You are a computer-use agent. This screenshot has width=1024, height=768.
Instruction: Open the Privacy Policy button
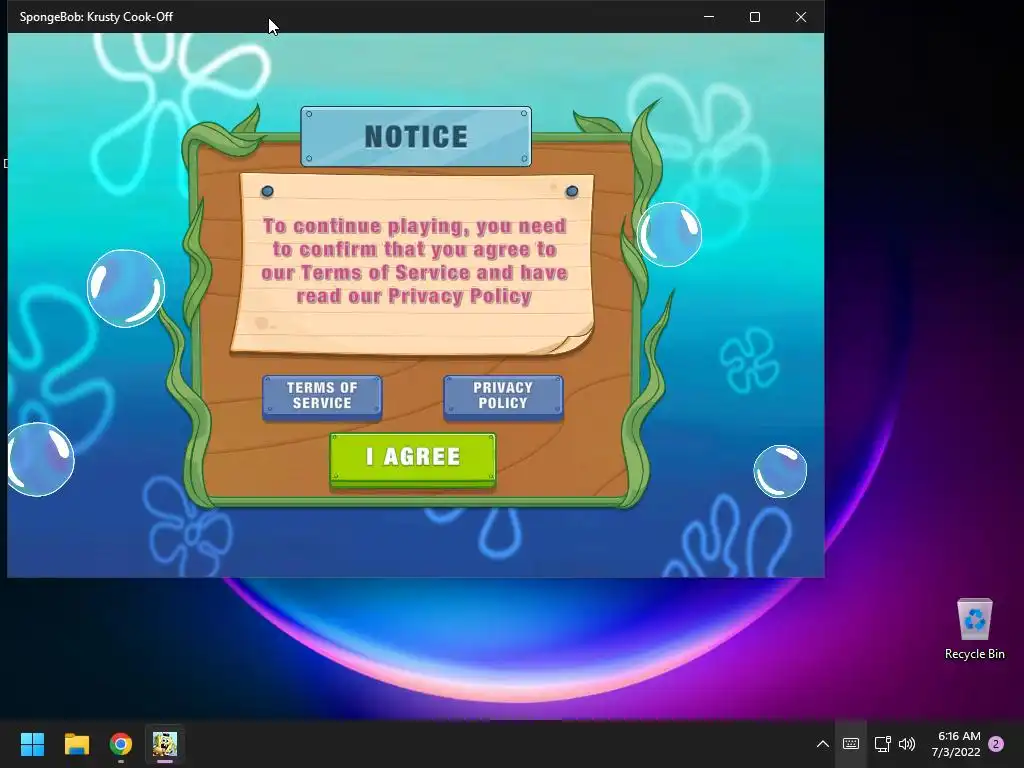pos(503,396)
